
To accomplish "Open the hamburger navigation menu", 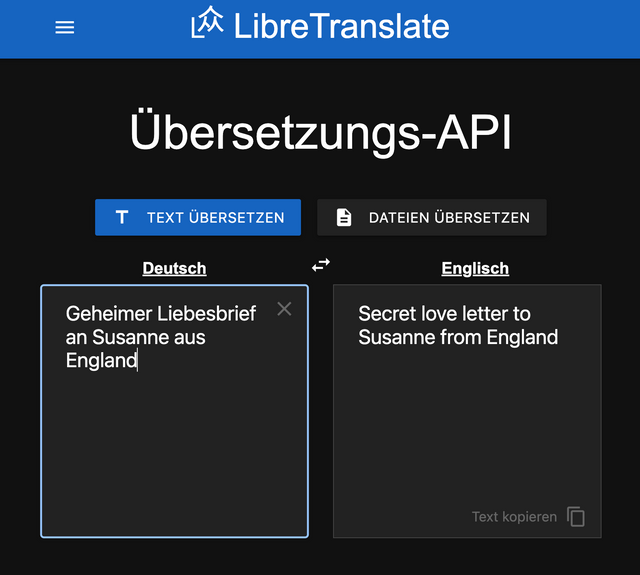I will pyautogui.click(x=64, y=28).
